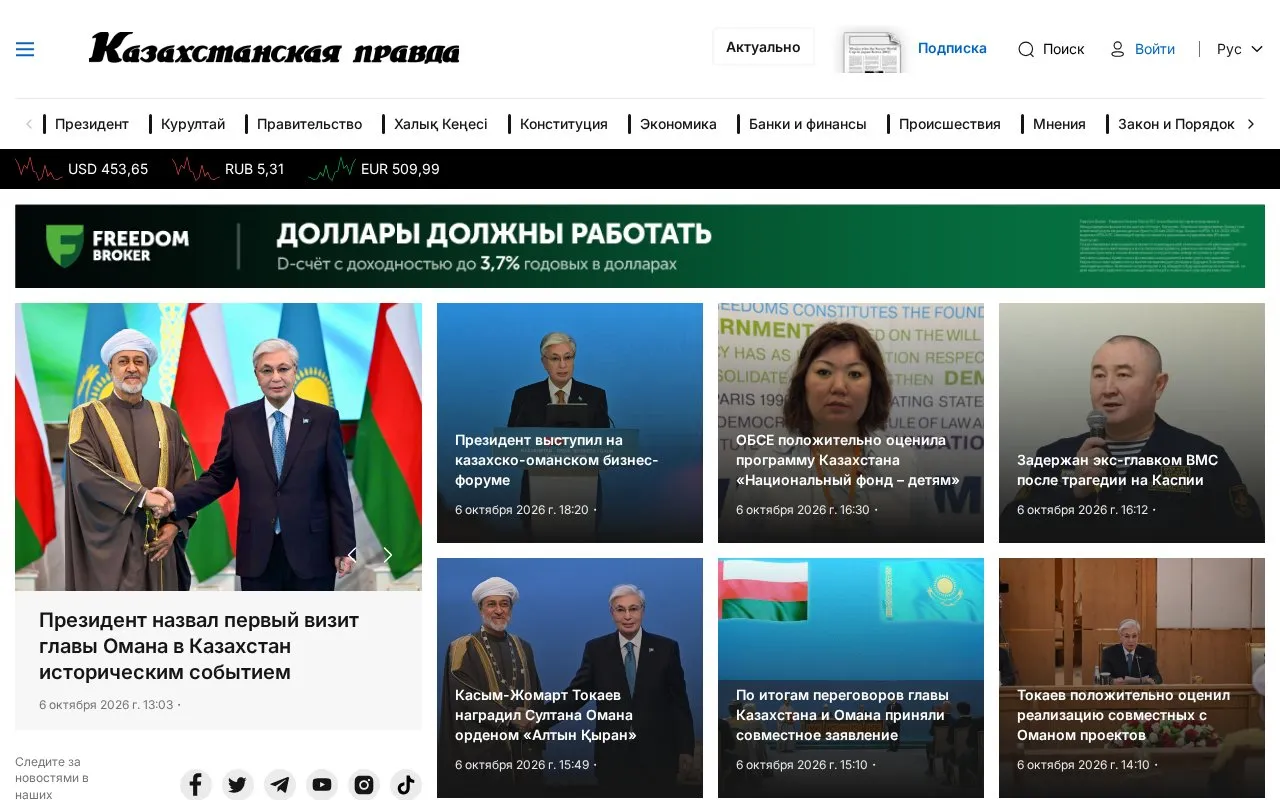The image size is (1280, 800).
Task: Go to Мнения section
Action: point(1059,124)
